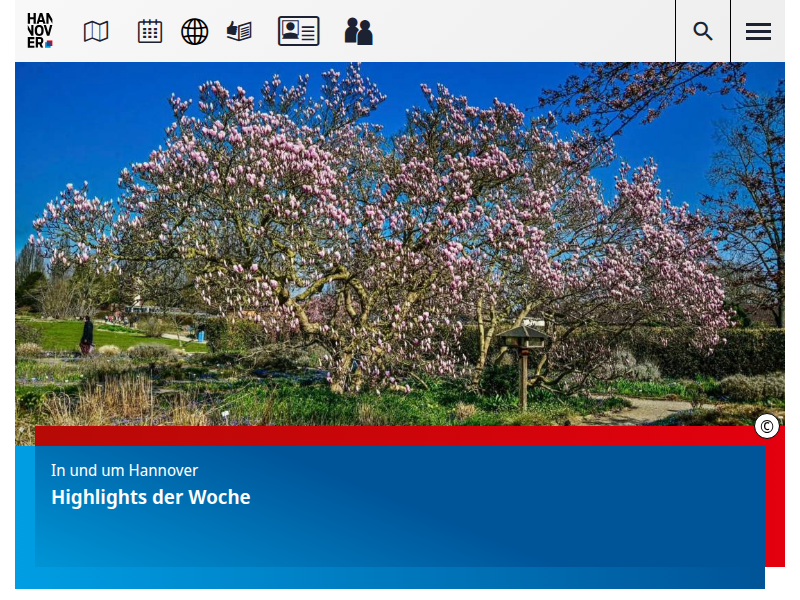Screen dimensions: 800x600
Task: Open the two-people silhouette icon
Action: [x=358, y=31]
